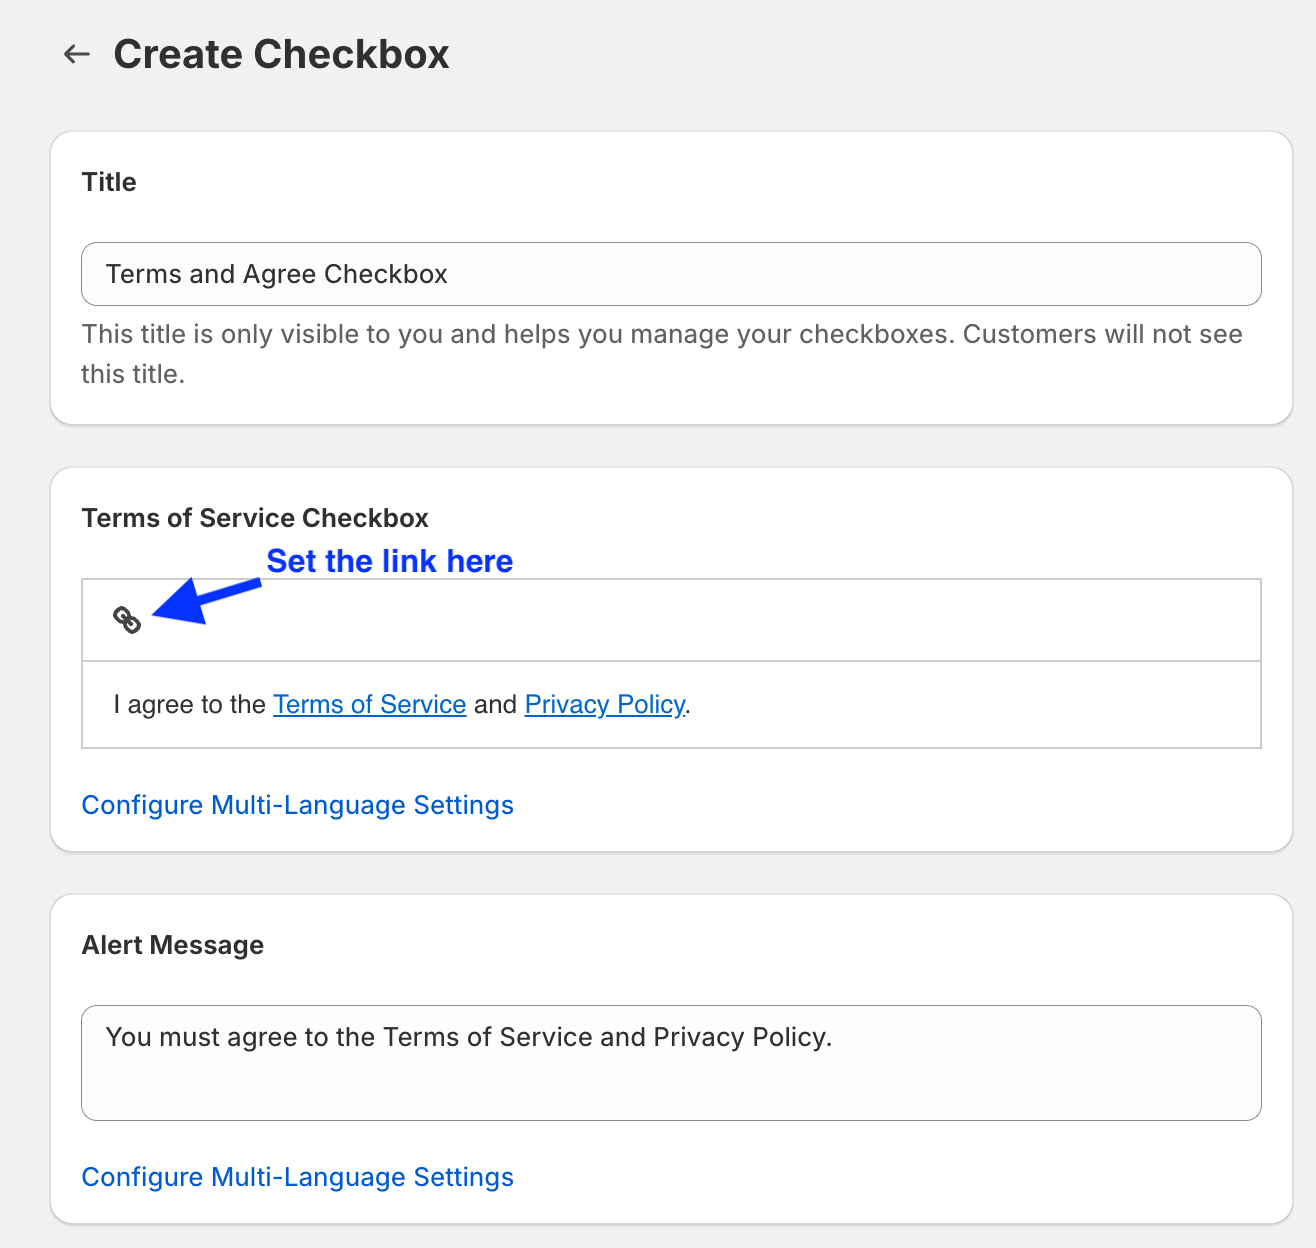Open Configure Multi-Language Settings under Terms of Service Checkbox

(x=297, y=805)
